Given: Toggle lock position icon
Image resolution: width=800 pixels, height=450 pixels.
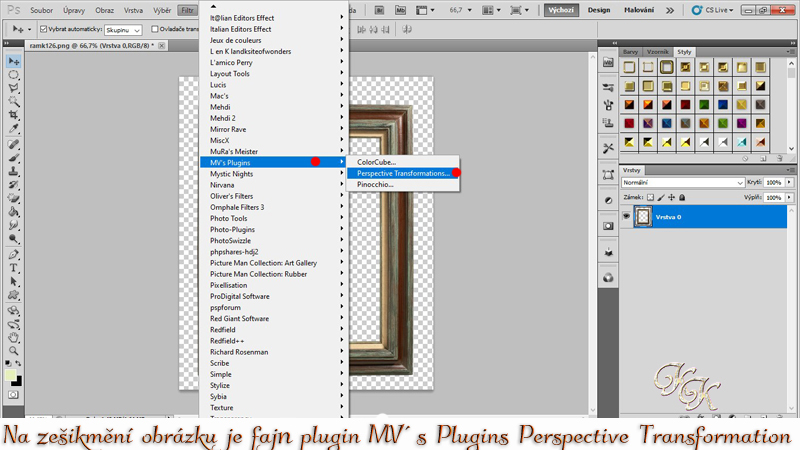Looking at the screenshot, I should (671, 197).
